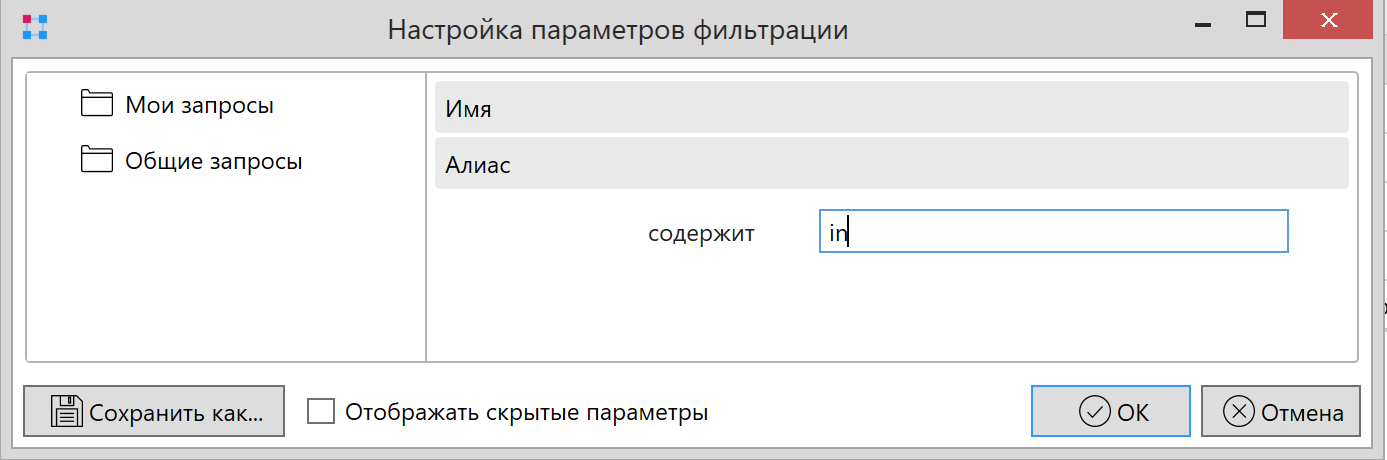Close the Настройка параметров фильтрации dialog

click(x=1329, y=20)
